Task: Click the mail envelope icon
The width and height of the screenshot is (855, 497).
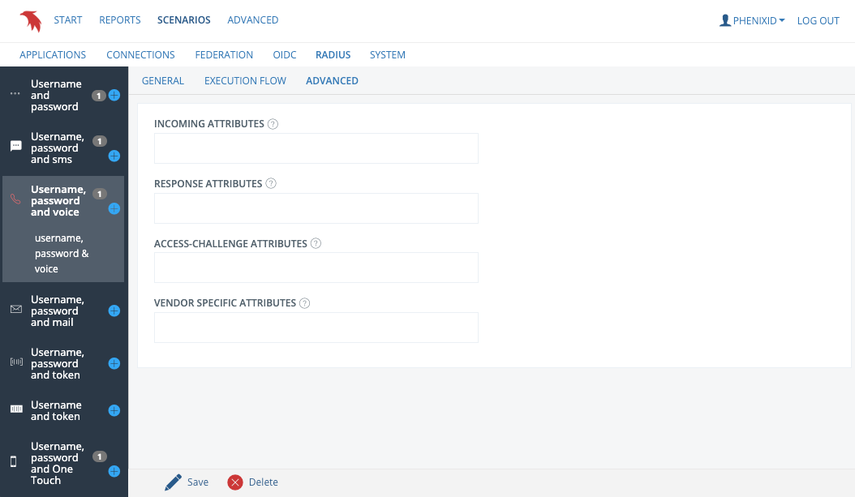Action: (16, 309)
